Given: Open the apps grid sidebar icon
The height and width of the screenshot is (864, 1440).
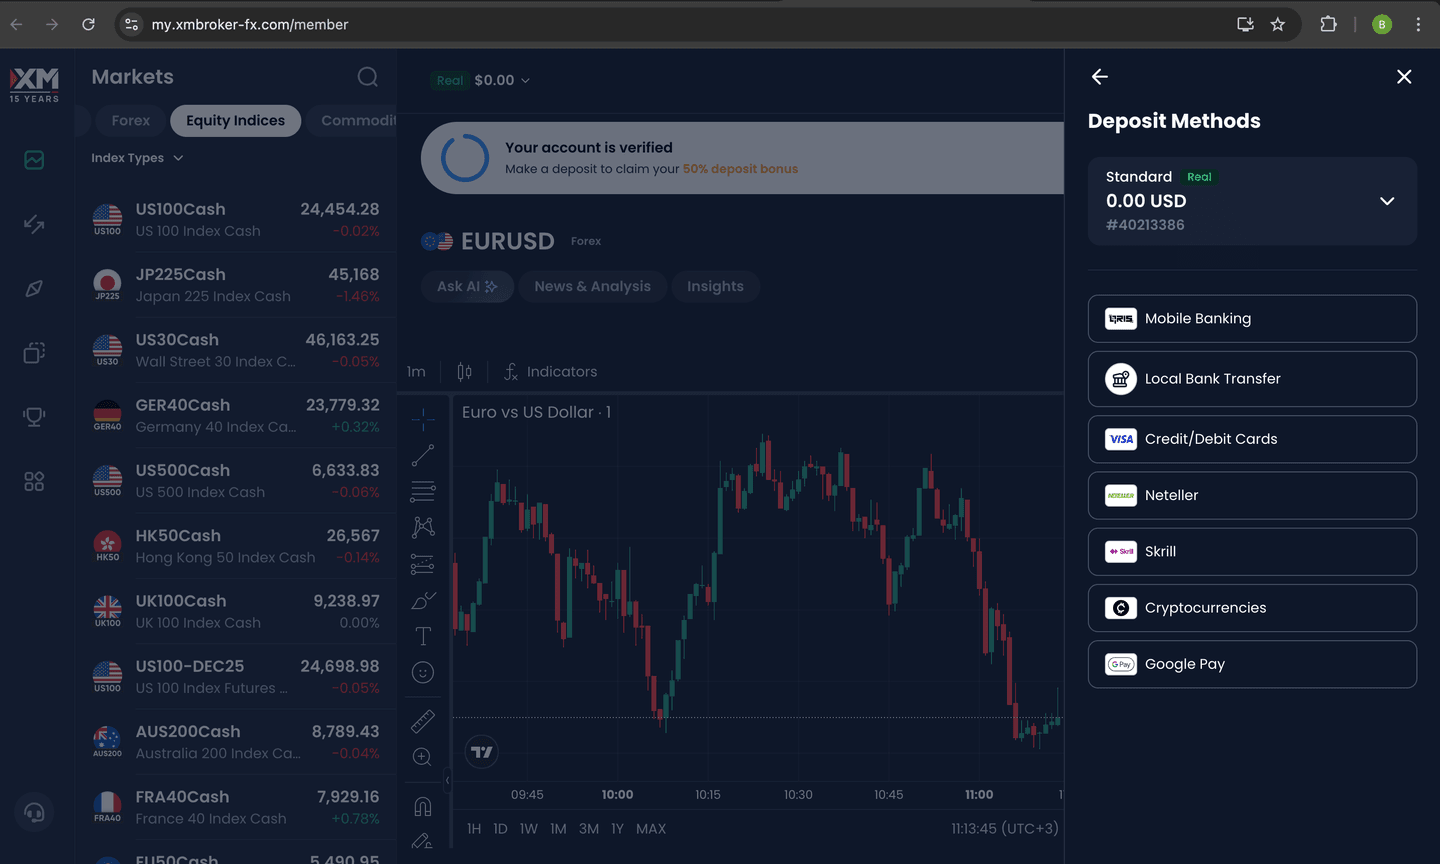Looking at the screenshot, I should click(34, 481).
